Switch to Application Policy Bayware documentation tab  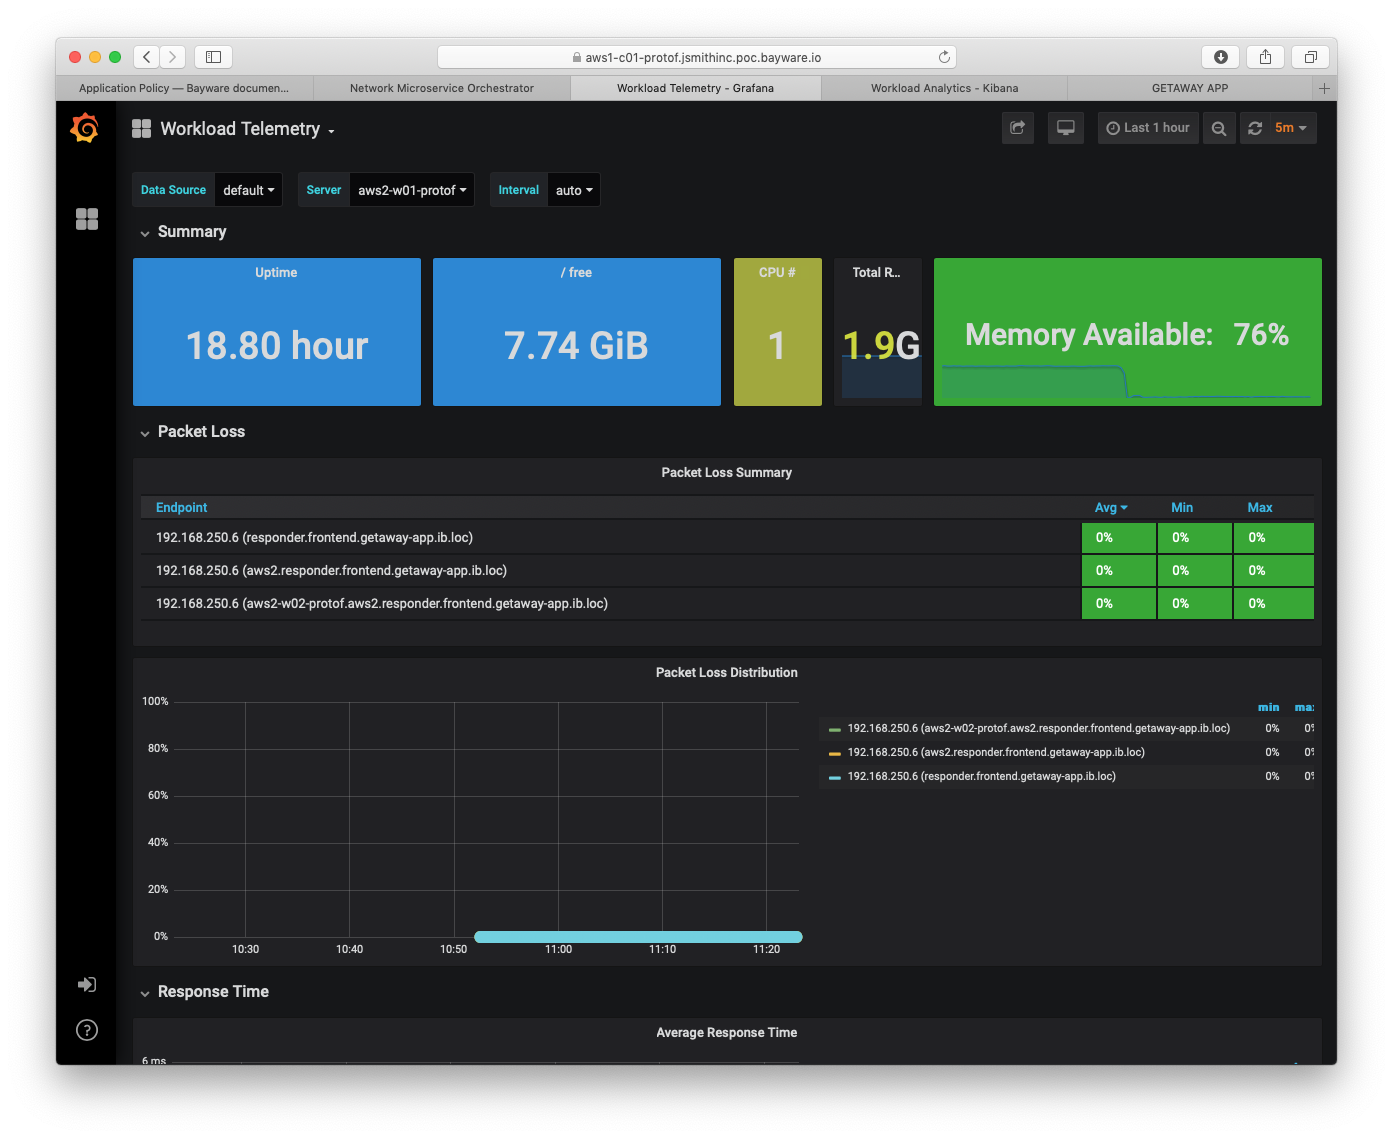coord(184,88)
